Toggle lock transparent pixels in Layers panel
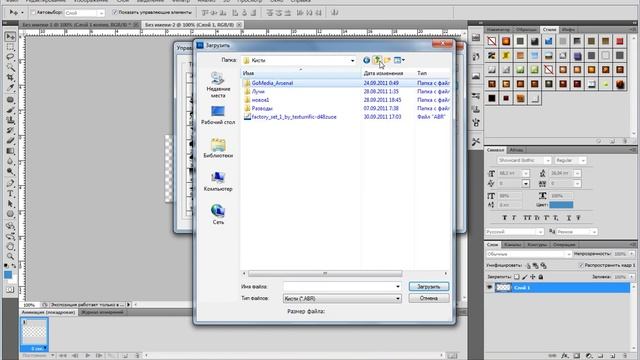640x360 pixels. point(517,277)
